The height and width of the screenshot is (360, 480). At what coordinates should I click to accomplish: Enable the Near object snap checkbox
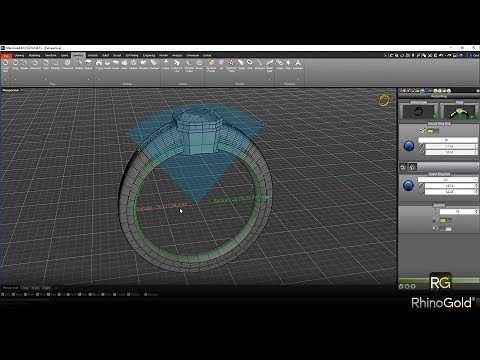click(x=13, y=294)
